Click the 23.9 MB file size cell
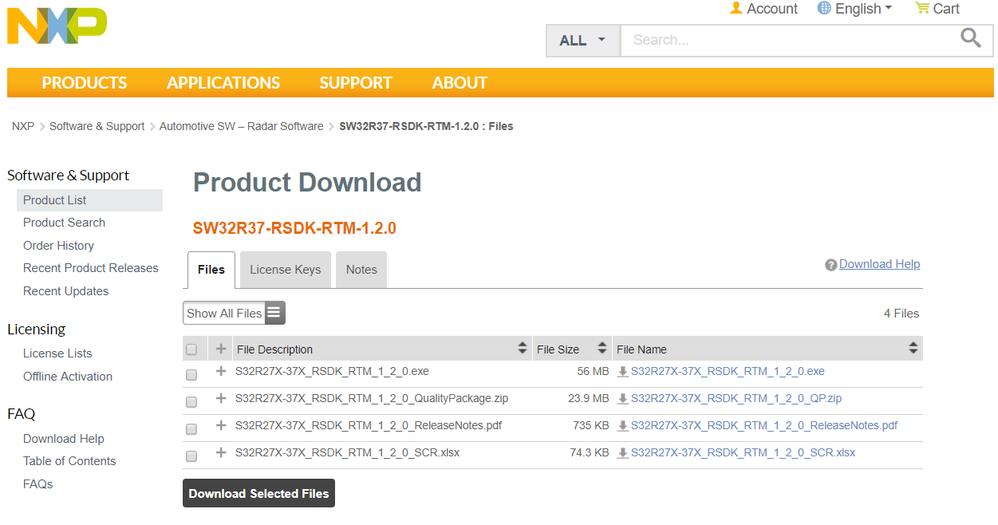 (x=589, y=398)
